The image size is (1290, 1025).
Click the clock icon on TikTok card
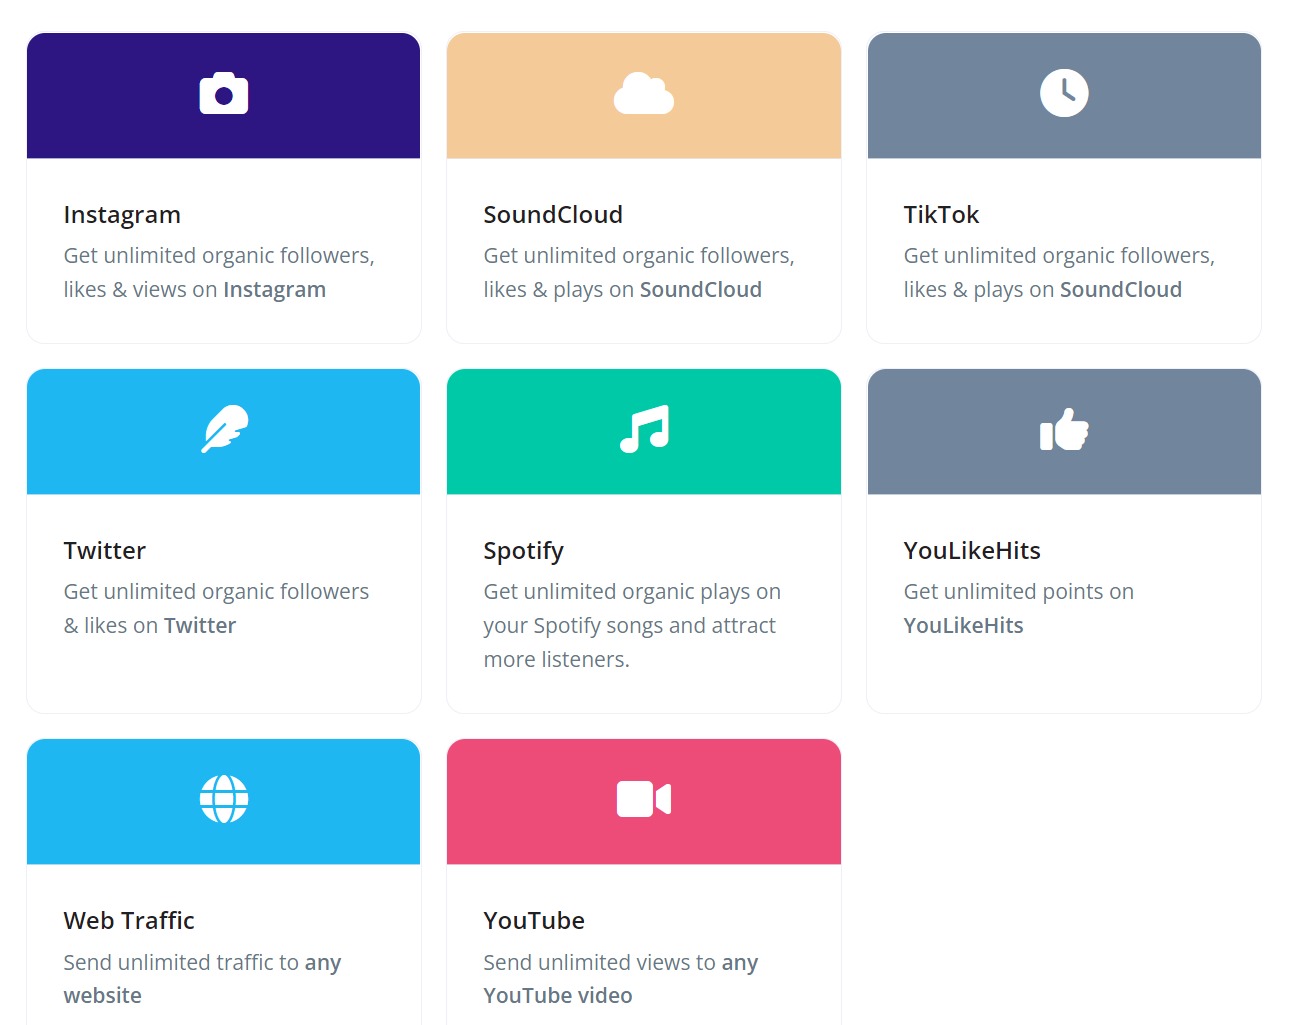1064,93
